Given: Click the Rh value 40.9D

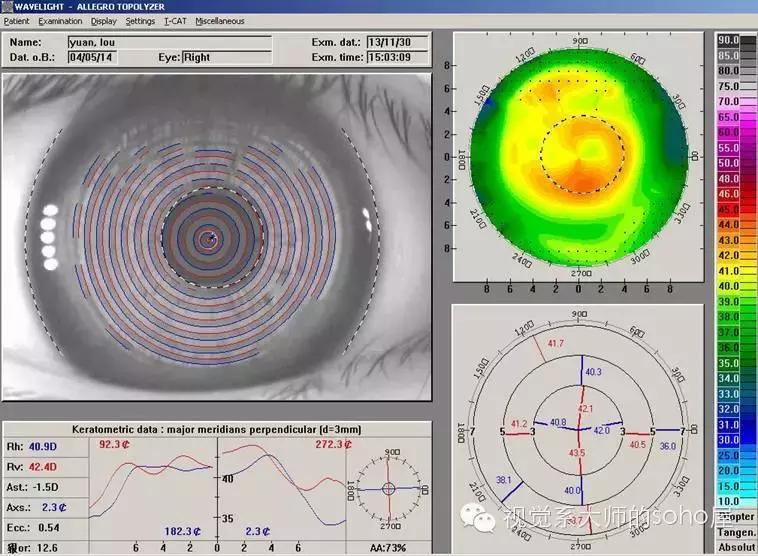Looking at the screenshot, I should pyautogui.click(x=43, y=447).
